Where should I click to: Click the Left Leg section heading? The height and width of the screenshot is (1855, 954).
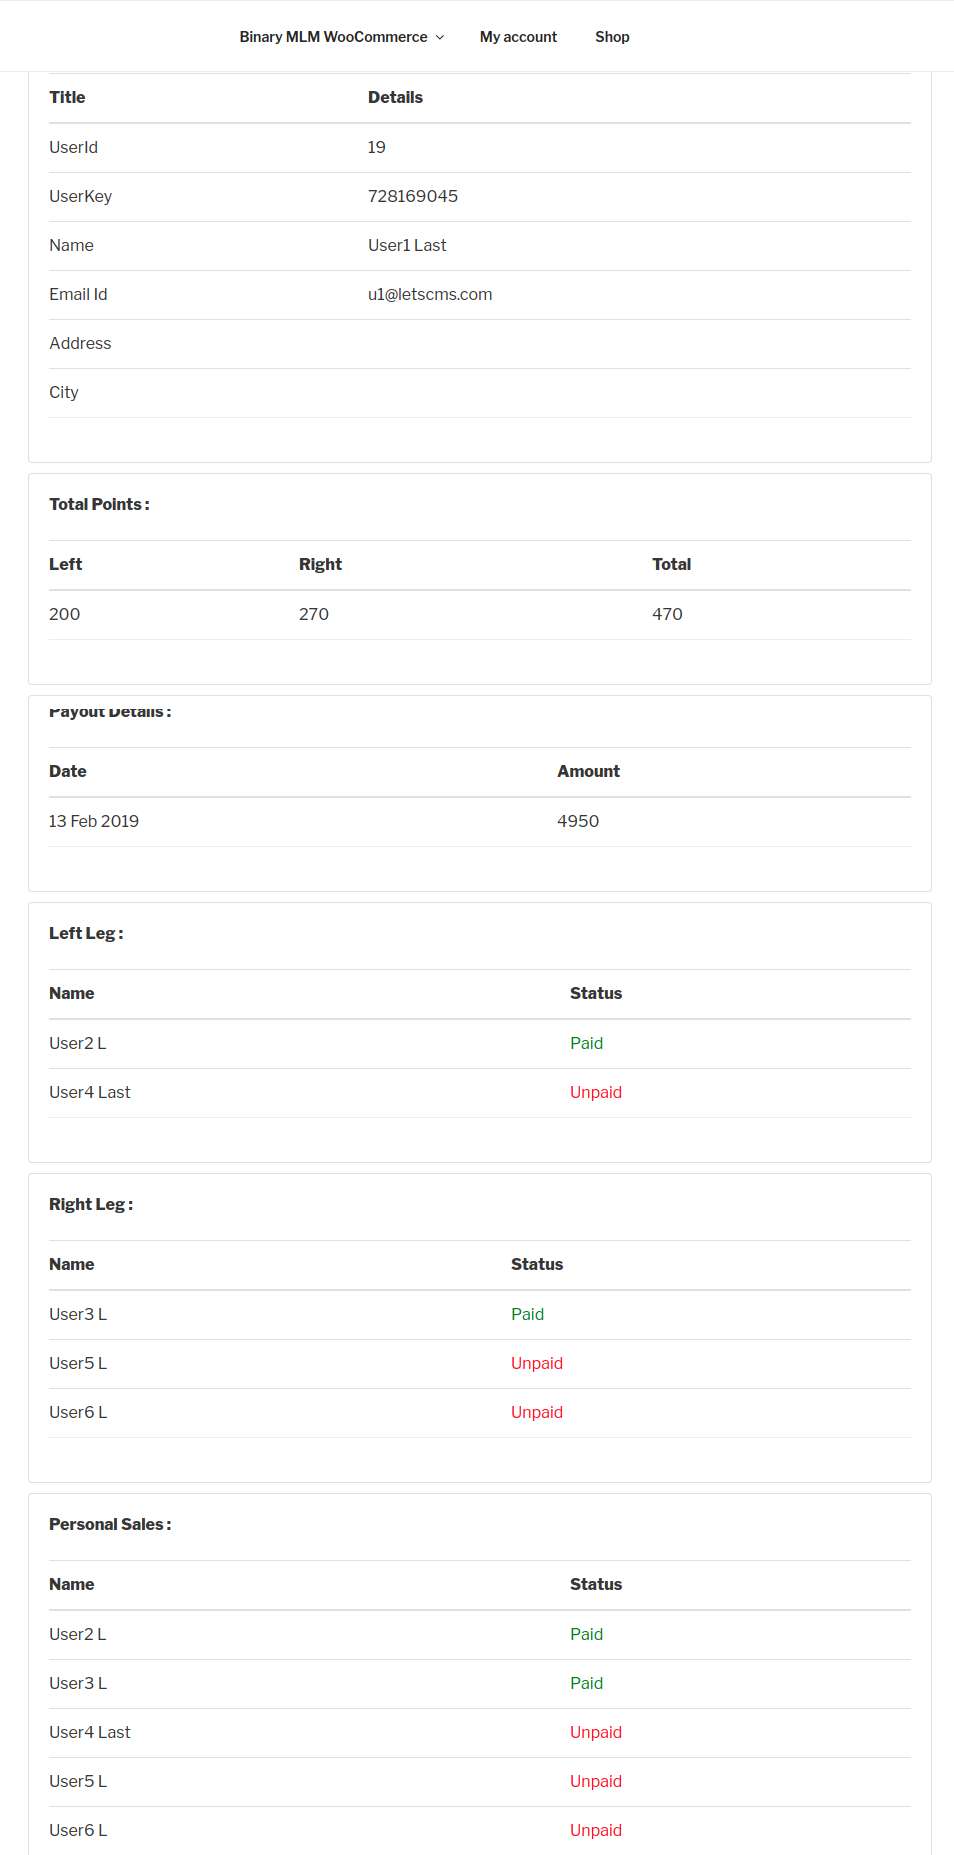point(86,933)
